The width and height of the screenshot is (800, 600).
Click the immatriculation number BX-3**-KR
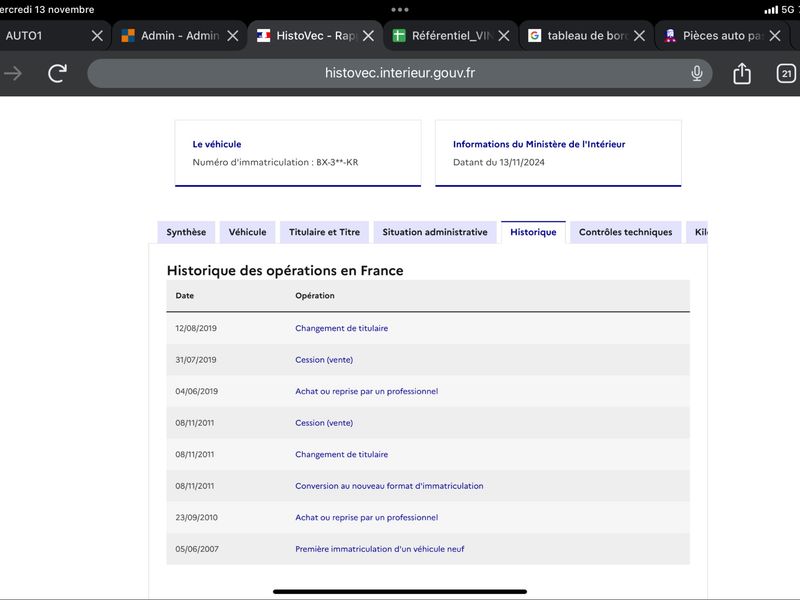click(337, 162)
